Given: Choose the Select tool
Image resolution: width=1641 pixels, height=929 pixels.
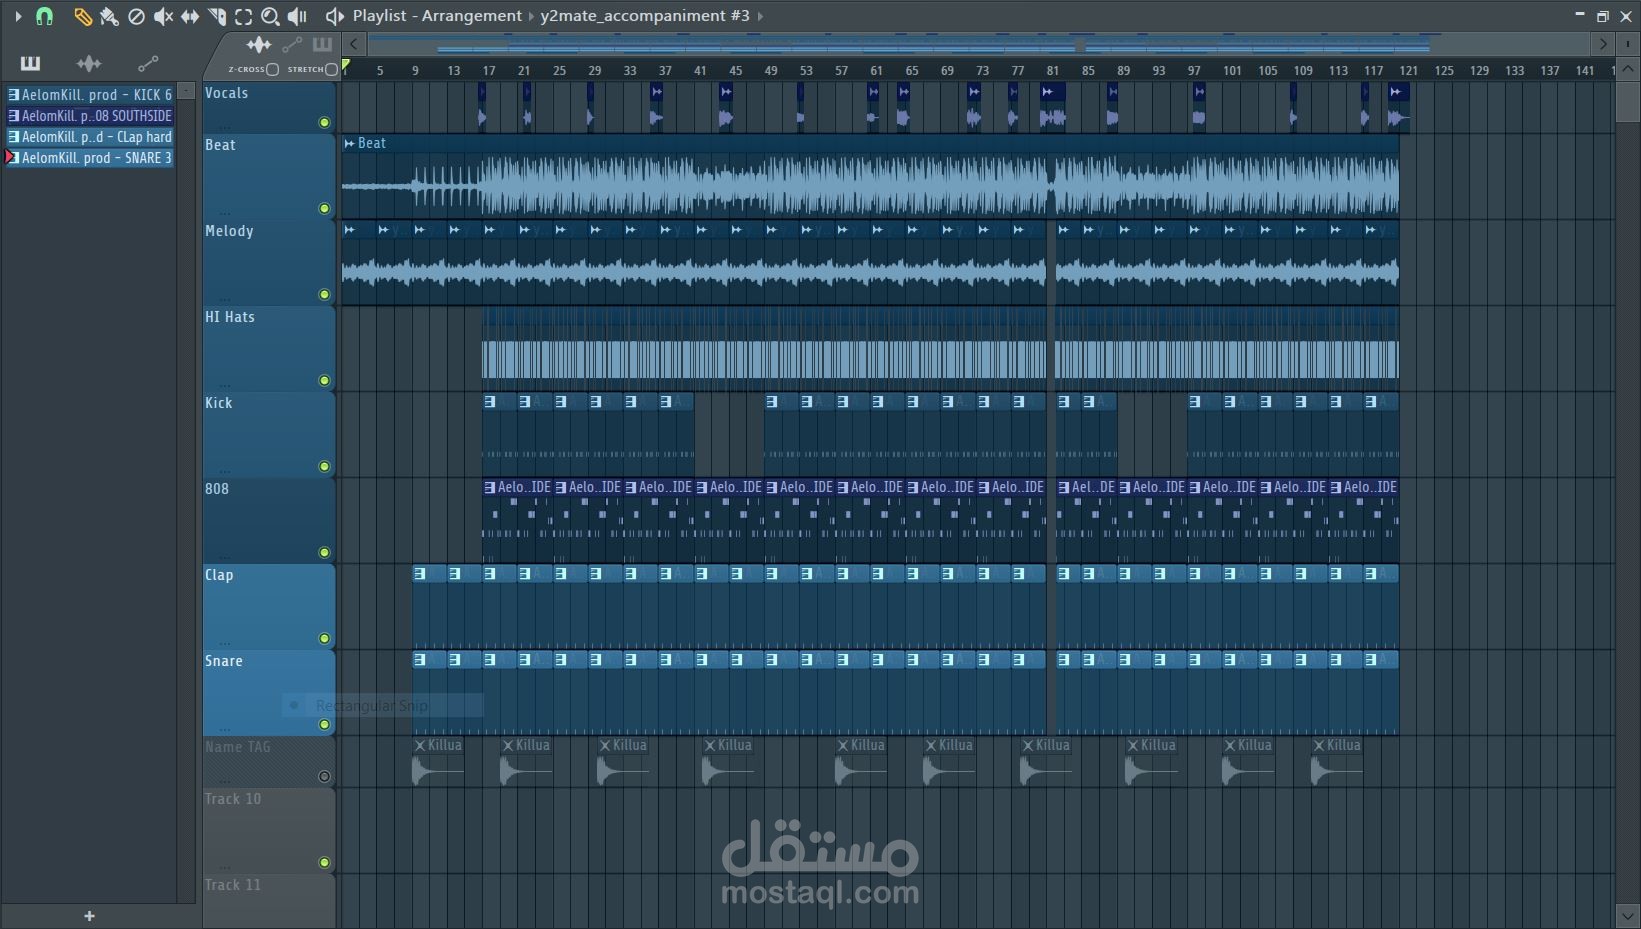Looking at the screenshot, I should [244, 16].
